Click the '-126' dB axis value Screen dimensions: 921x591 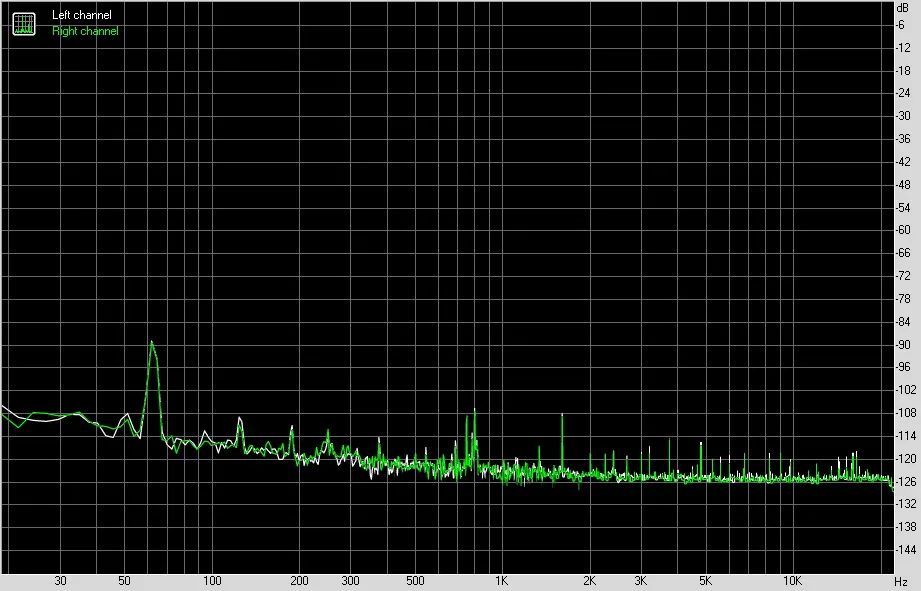coord(905,482)
